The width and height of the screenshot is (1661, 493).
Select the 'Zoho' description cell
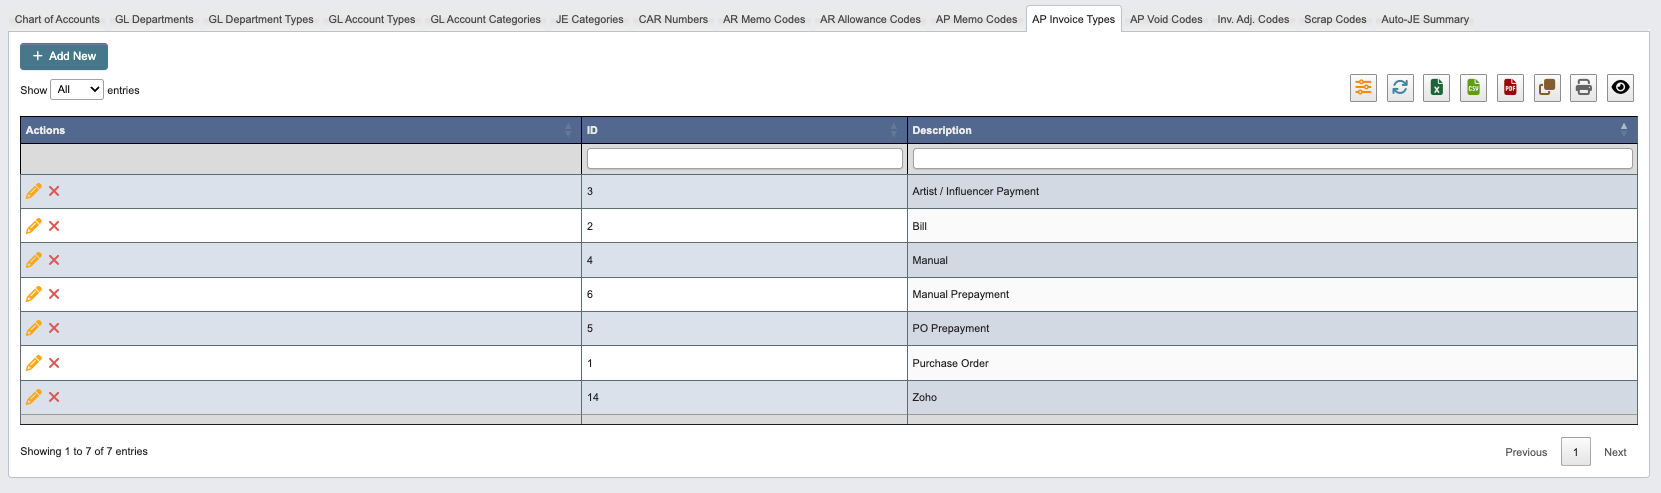tap(1272, 397)
